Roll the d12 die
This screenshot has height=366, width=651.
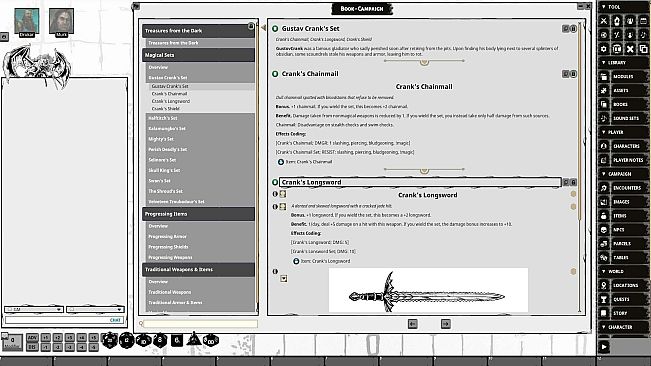point(127,341)
